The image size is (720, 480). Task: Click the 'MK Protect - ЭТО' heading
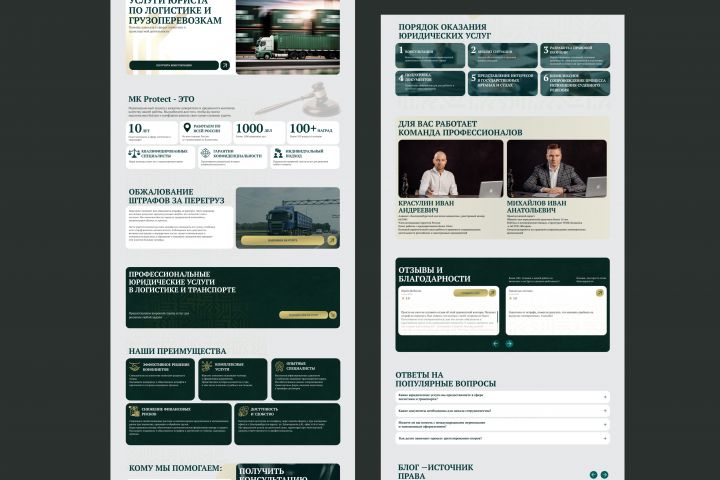pos(161,99)
